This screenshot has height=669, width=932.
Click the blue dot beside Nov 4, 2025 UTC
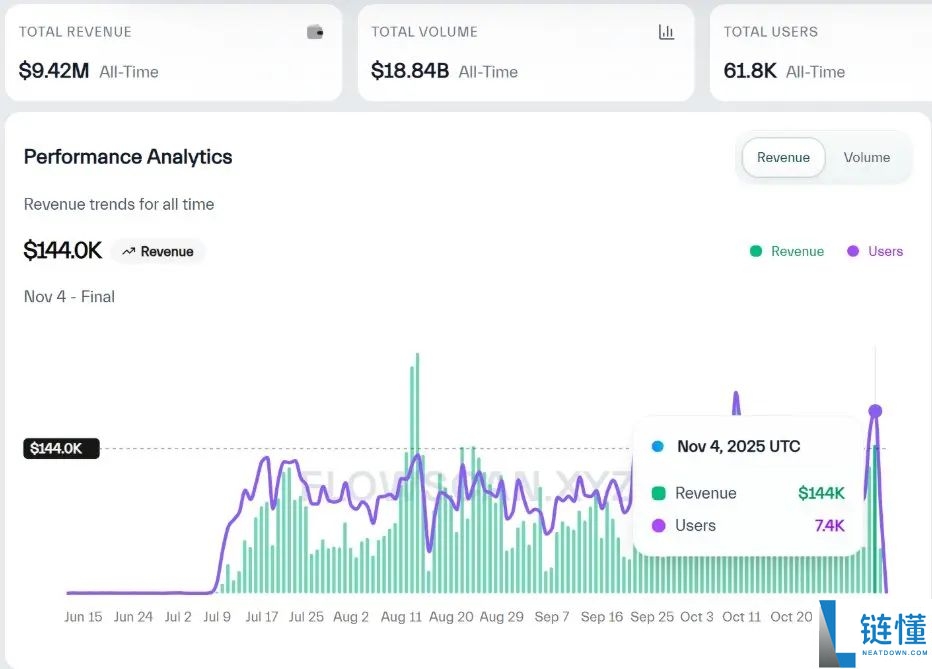coord(657,447)
